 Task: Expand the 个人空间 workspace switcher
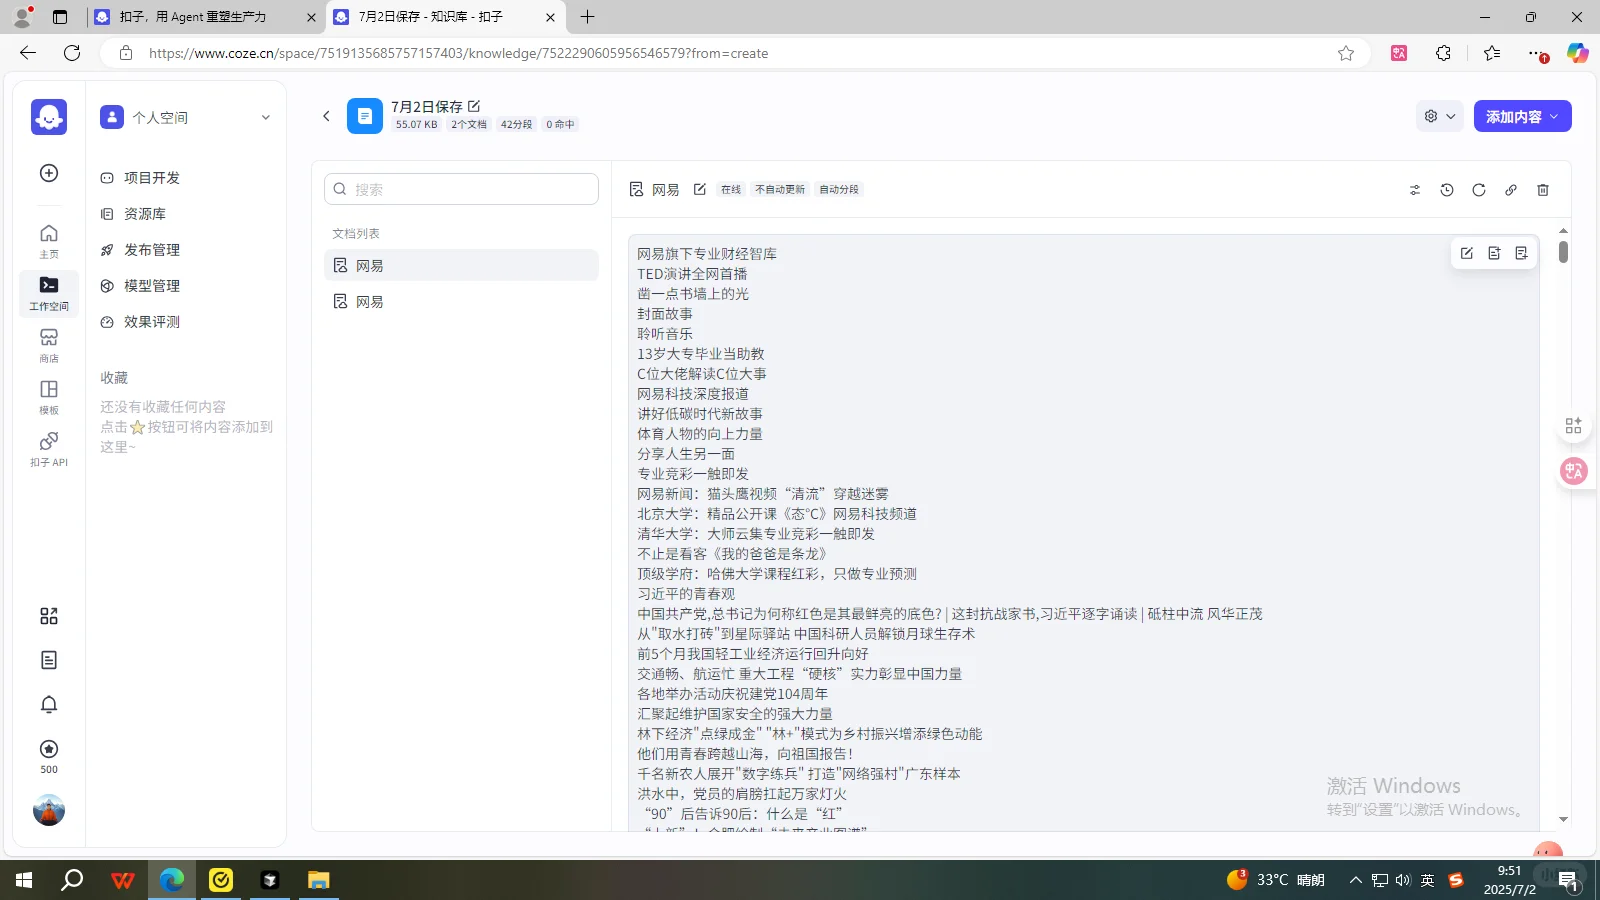(x=186, y=117)
